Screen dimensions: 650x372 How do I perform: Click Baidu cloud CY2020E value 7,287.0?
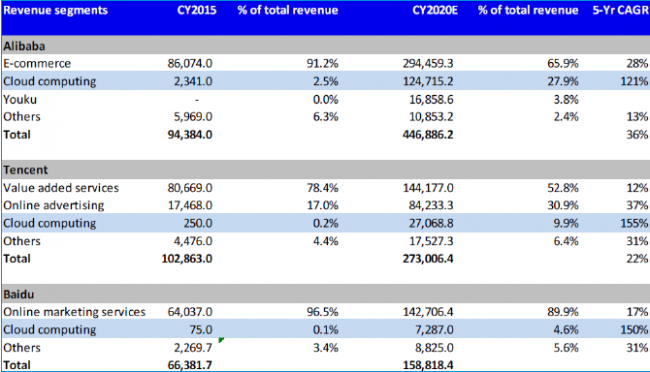click(x=434, y=330)
